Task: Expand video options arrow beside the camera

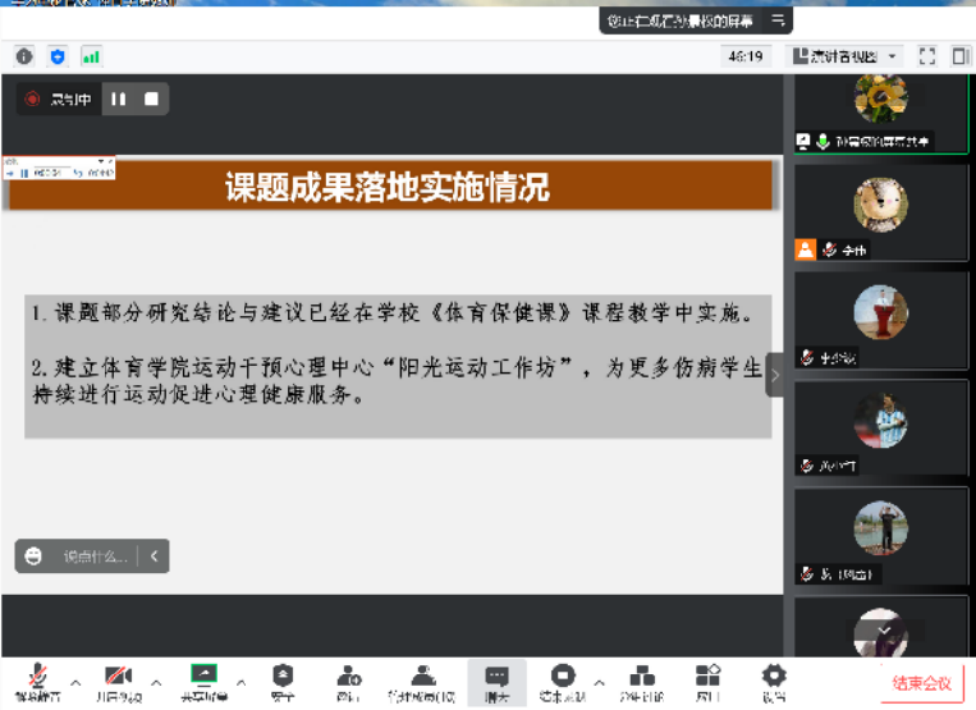Action: click(x=156, y=683)
